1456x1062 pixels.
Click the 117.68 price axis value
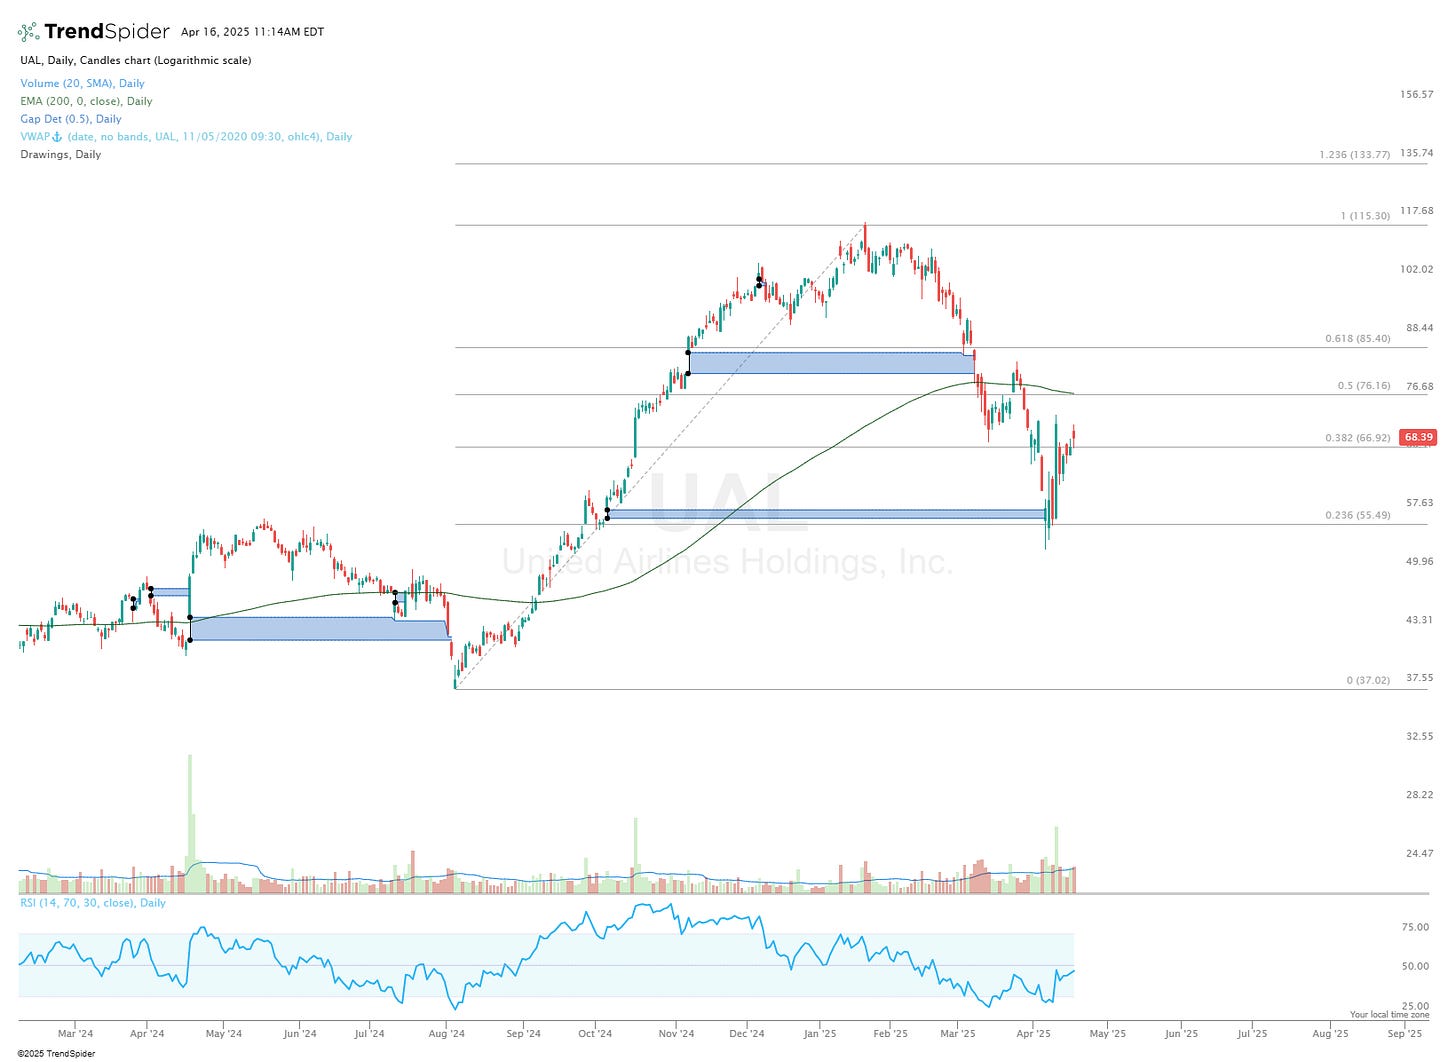click(1417, 211)
